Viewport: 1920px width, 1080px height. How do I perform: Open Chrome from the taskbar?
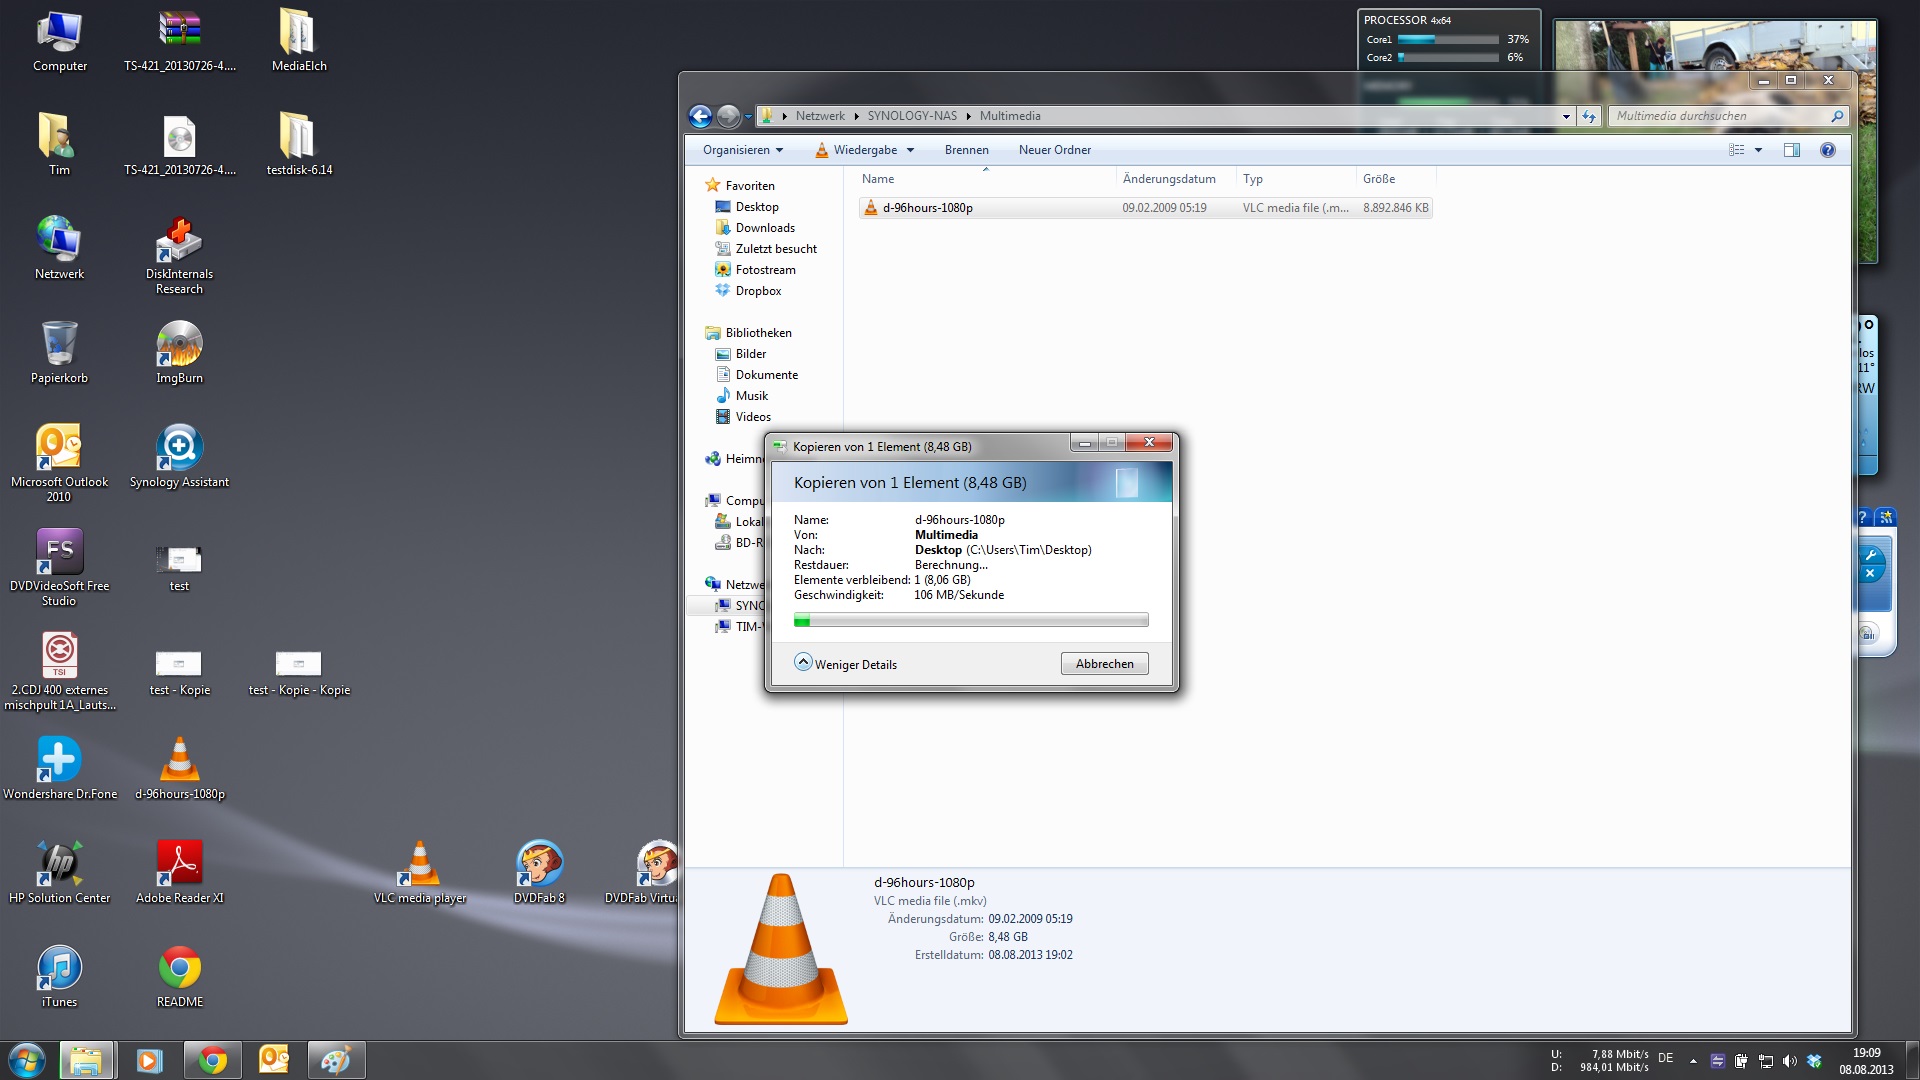[x=212, y=1060]
